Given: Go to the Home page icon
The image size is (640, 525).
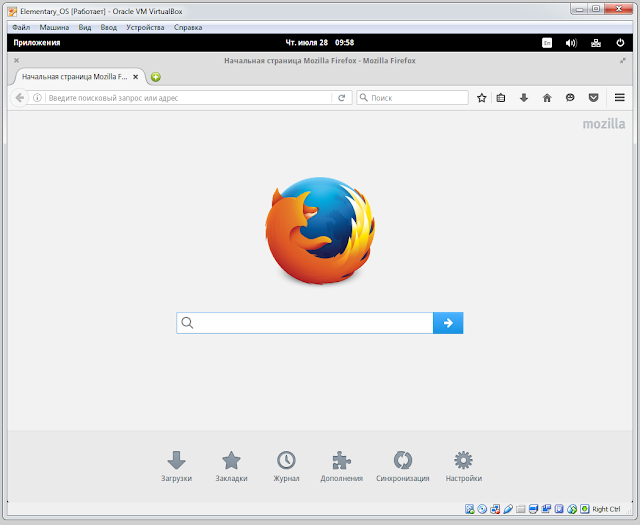Looking at the screenshot, I should coord(547,98).
